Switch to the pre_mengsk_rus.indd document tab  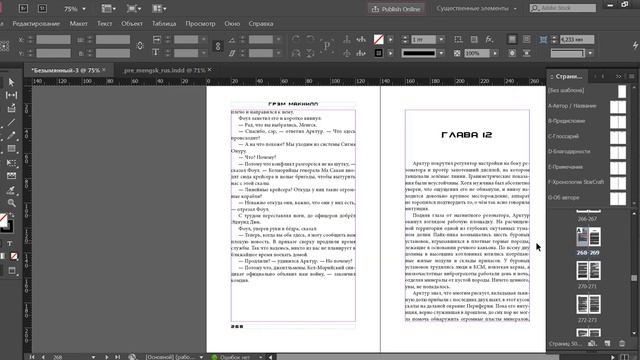coord(164,70)
